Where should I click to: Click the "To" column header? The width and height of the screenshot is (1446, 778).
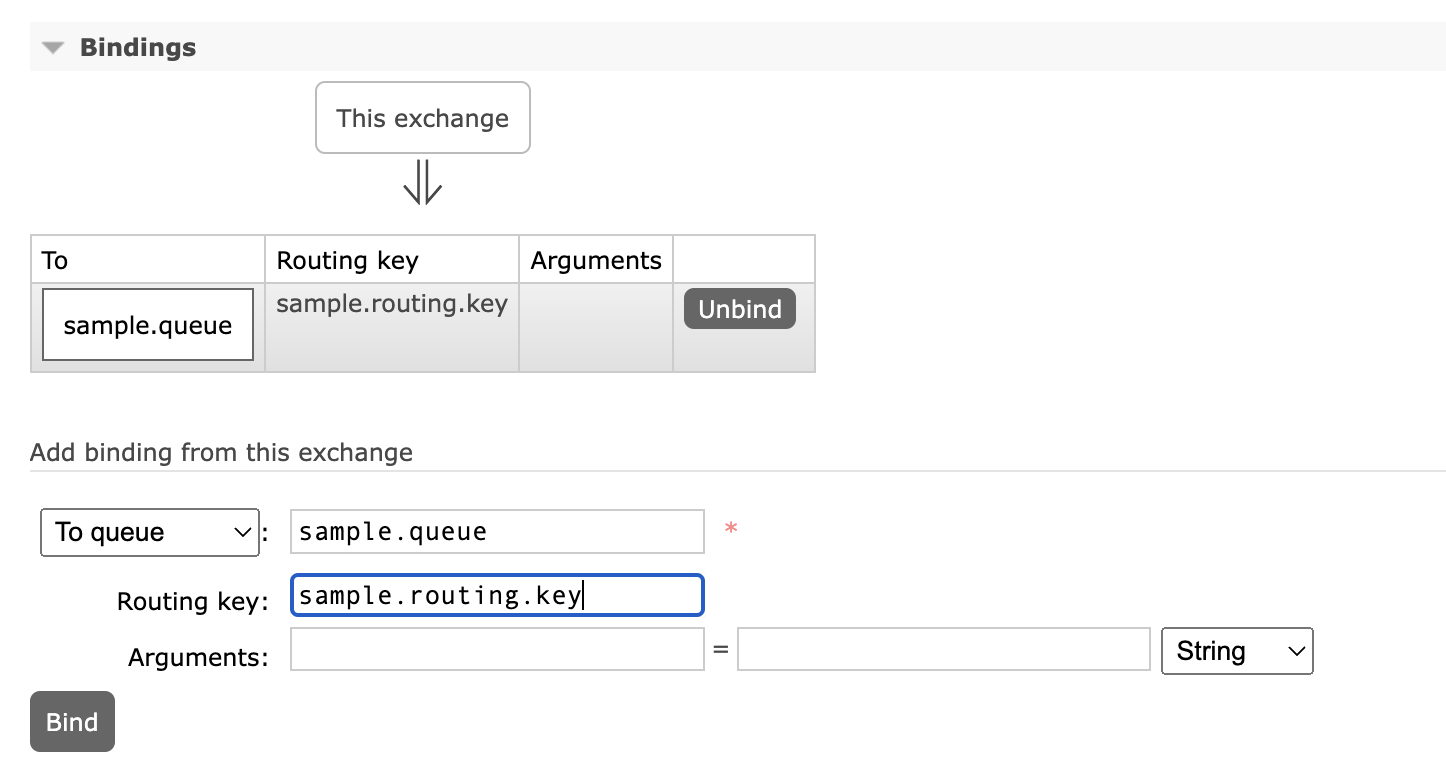click(54, 260)
